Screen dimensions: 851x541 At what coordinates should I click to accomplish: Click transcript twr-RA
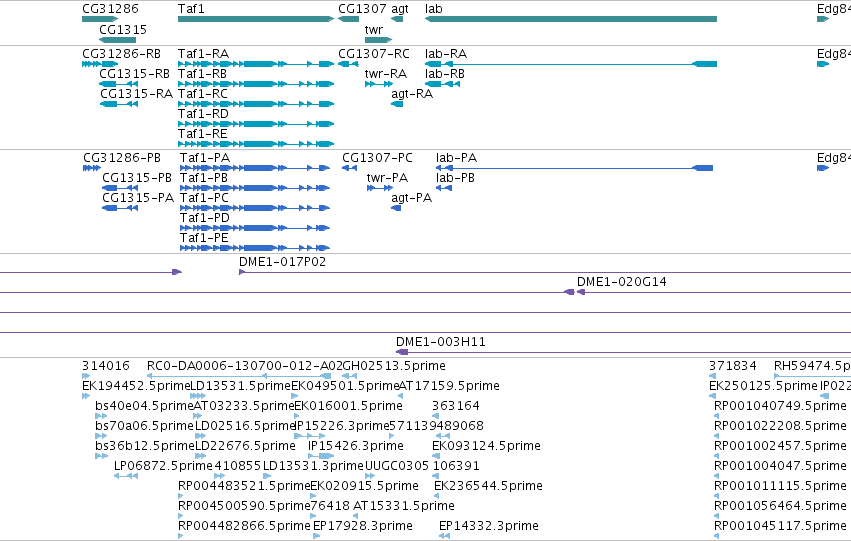click(x=379, y=84)
